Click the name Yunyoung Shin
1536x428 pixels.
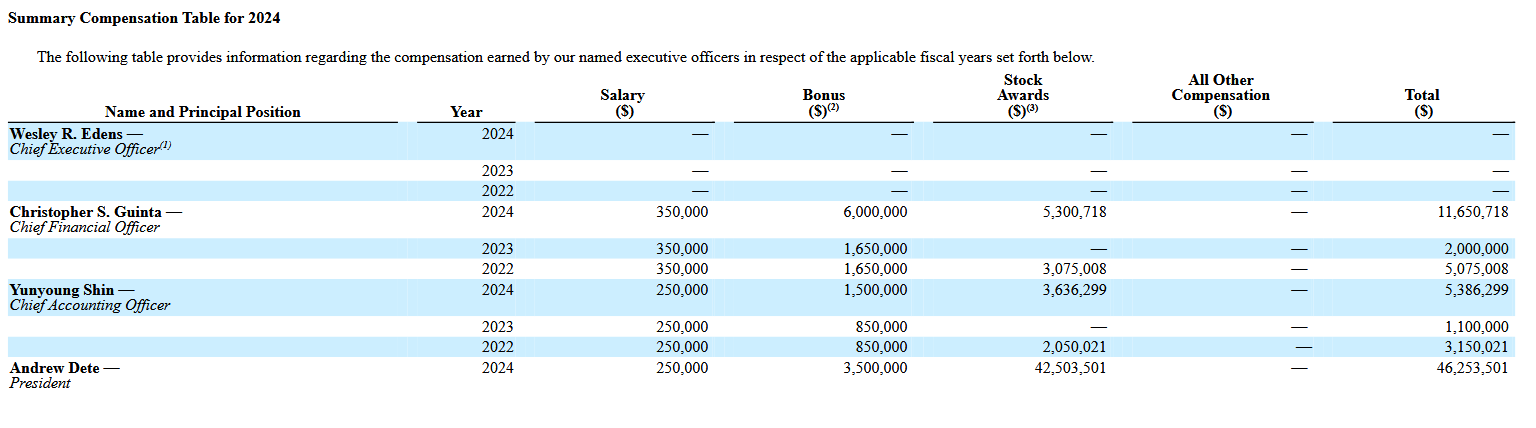pyautogui.click(x=62, y=290)
